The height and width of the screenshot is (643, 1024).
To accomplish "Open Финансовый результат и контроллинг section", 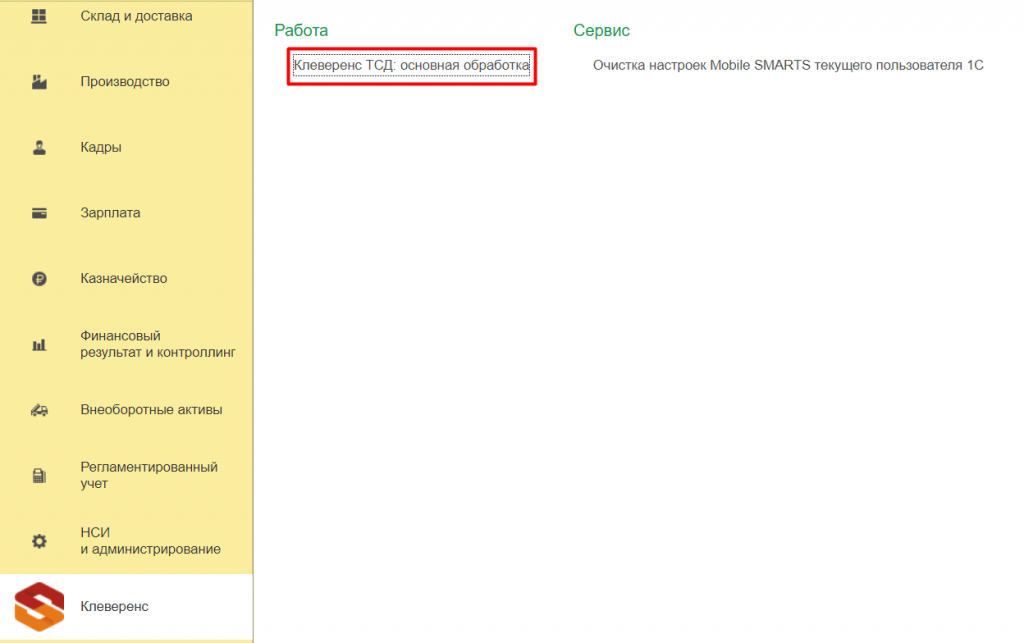I will 158,344.
